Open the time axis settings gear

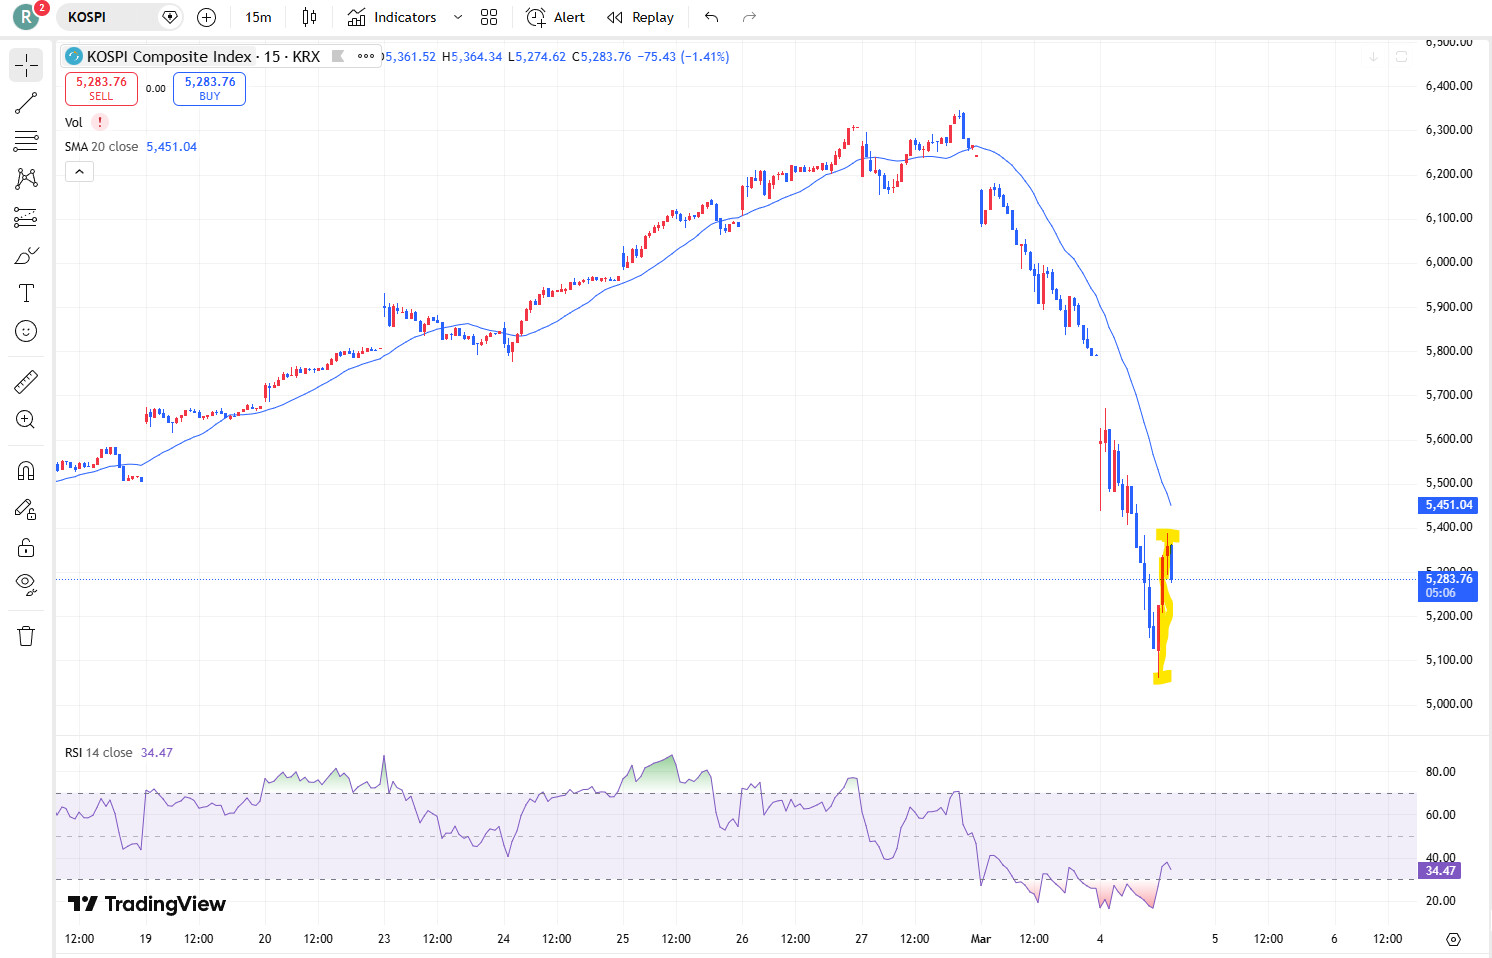(1454, 939)
